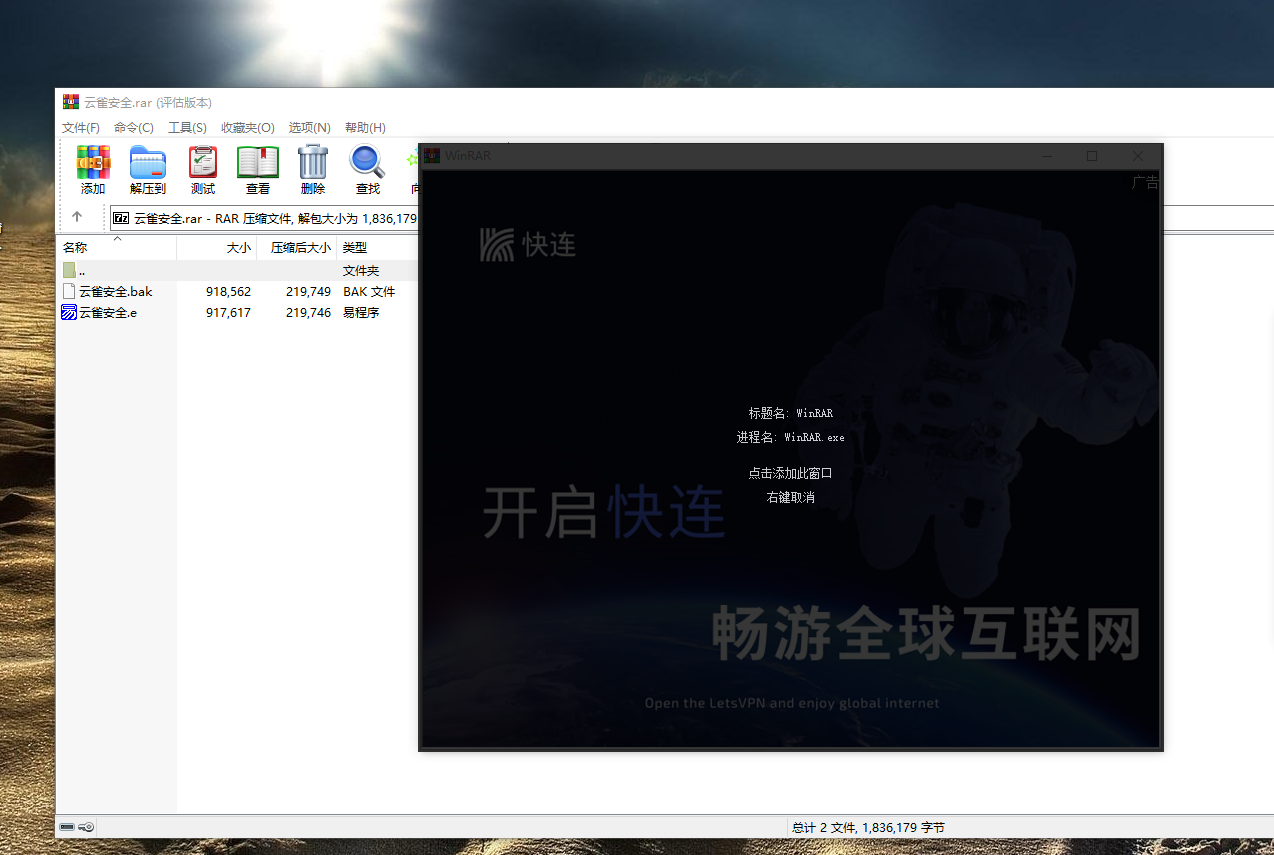Image resolution: width=1274 pixels, height=855 pixels.
Task: Select the 云雀安全.e file name
Action: click(x=108, y=312)
